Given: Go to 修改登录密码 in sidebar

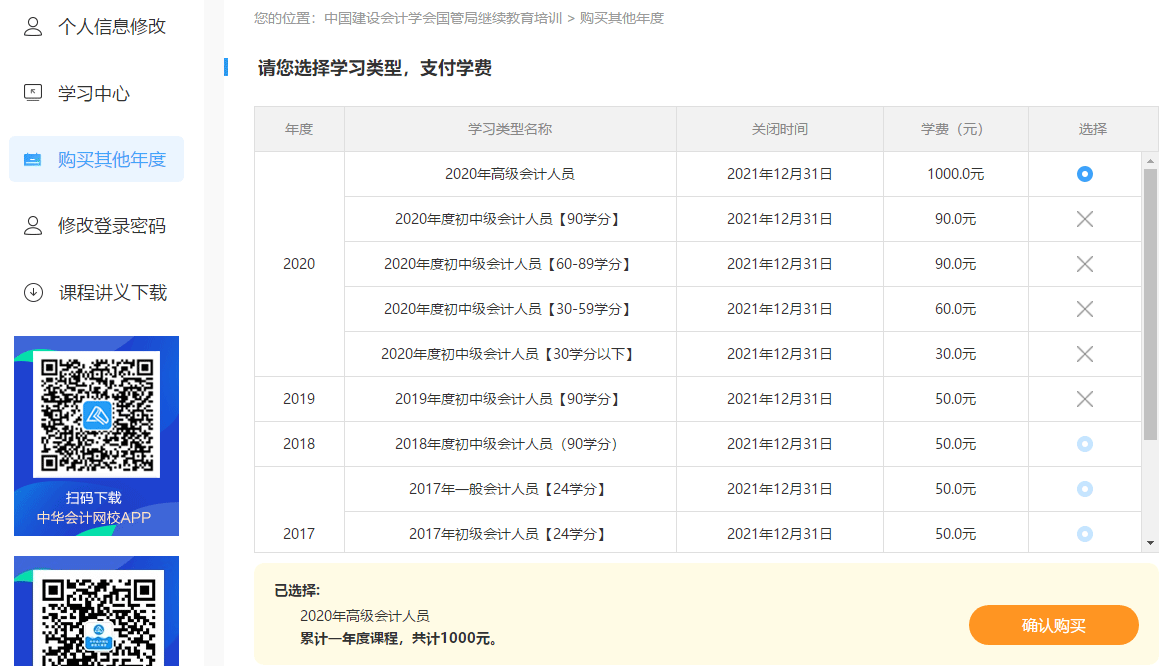Looking at the screenshot, I should (x=111, y=226).
